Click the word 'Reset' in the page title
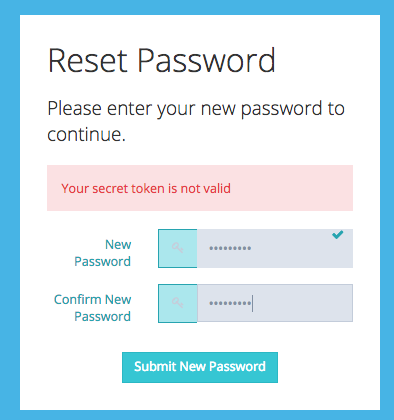Screen dimensions: 394x420 [88, 61]
